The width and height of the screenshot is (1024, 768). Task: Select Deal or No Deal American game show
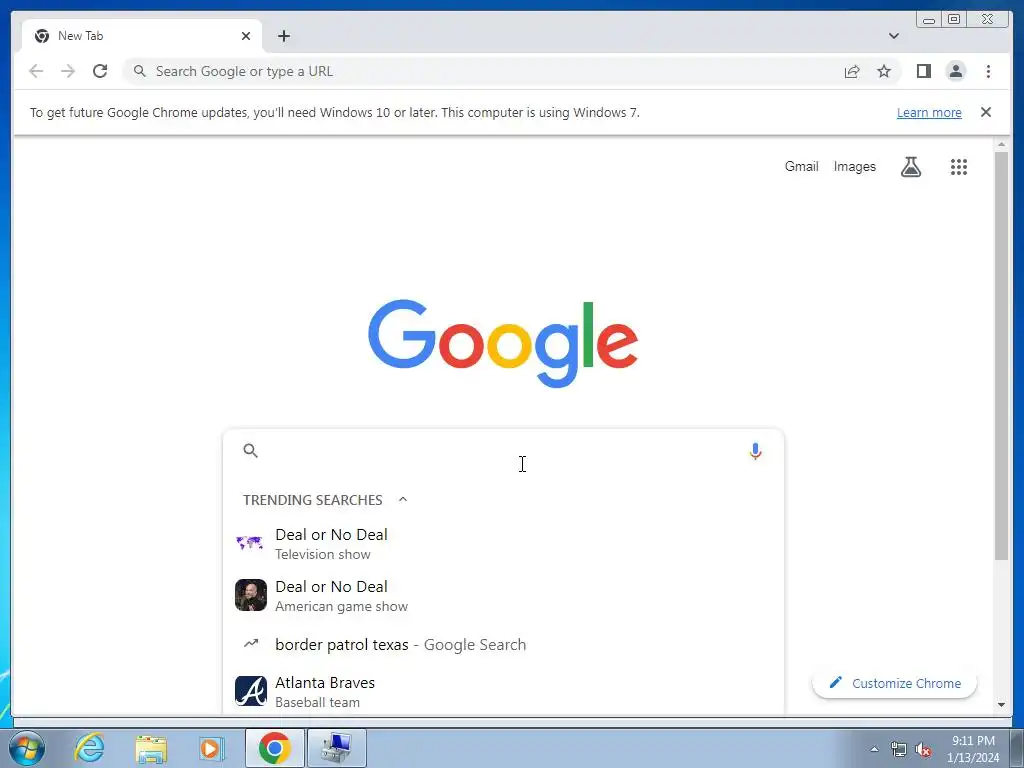(503, 596)
